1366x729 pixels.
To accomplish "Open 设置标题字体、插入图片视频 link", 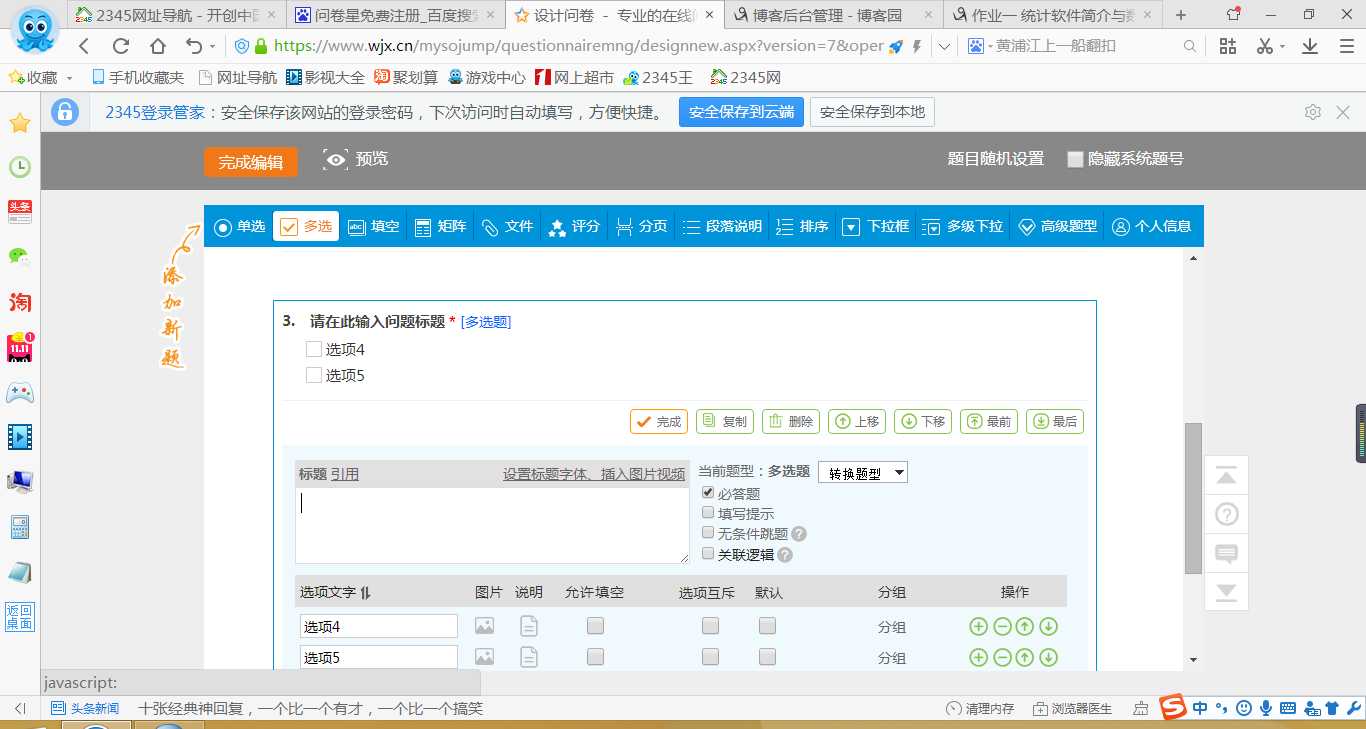I will point(594,474).
